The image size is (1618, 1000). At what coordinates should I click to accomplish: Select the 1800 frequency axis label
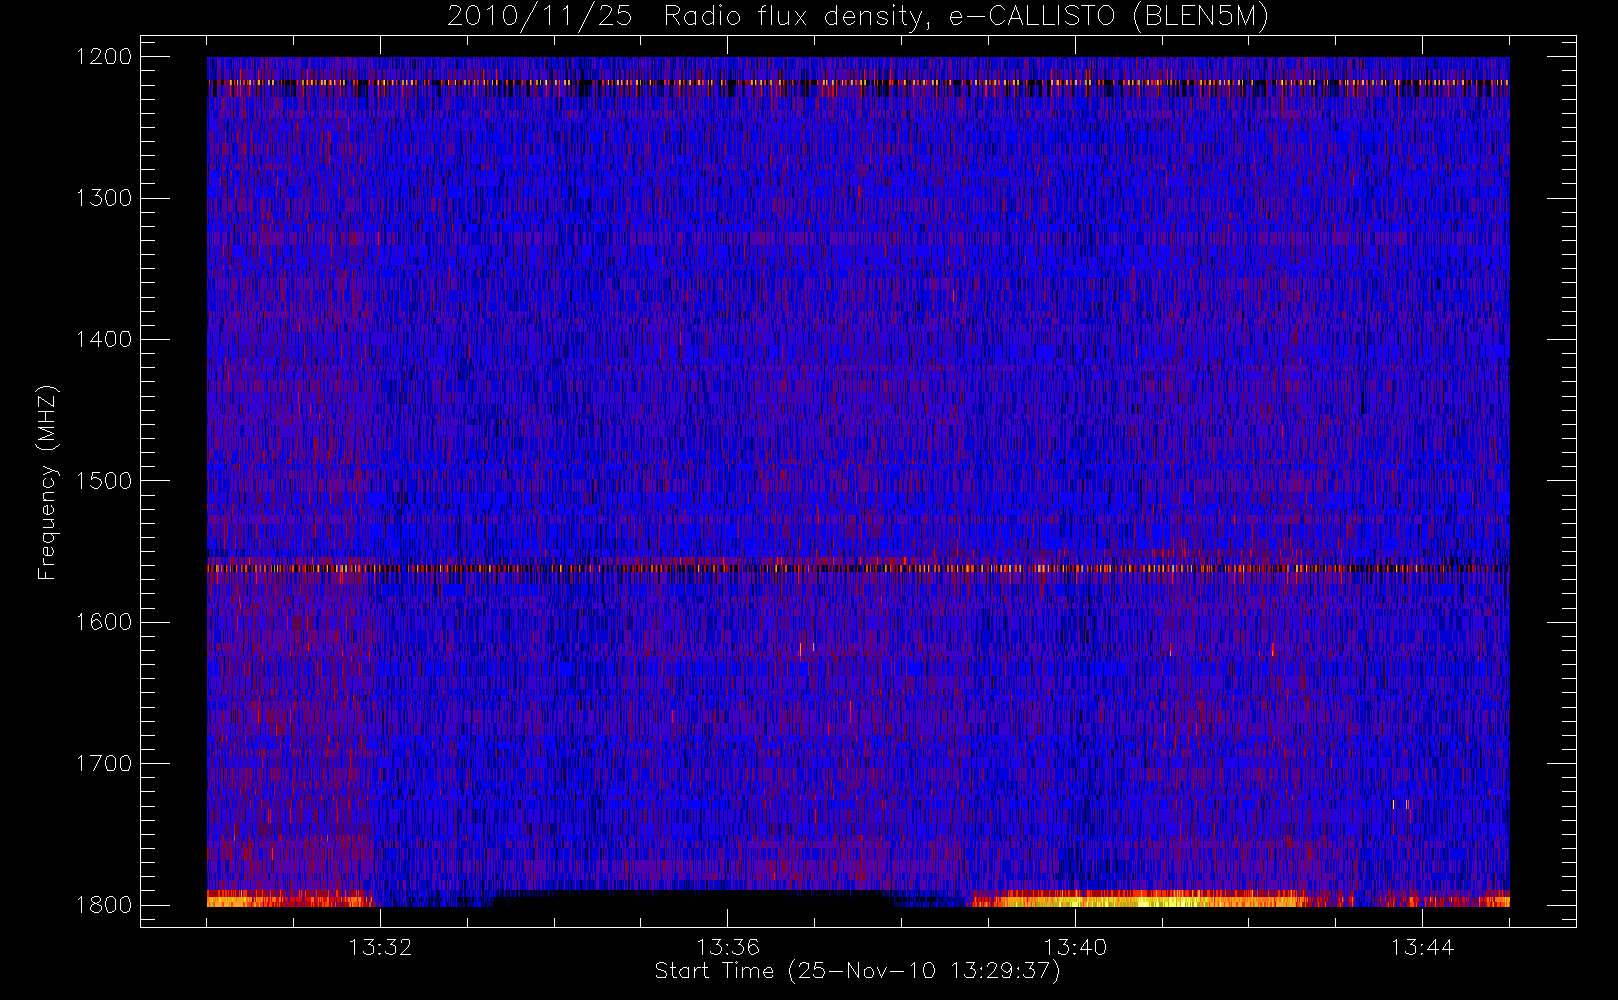[x=104, y=904]
